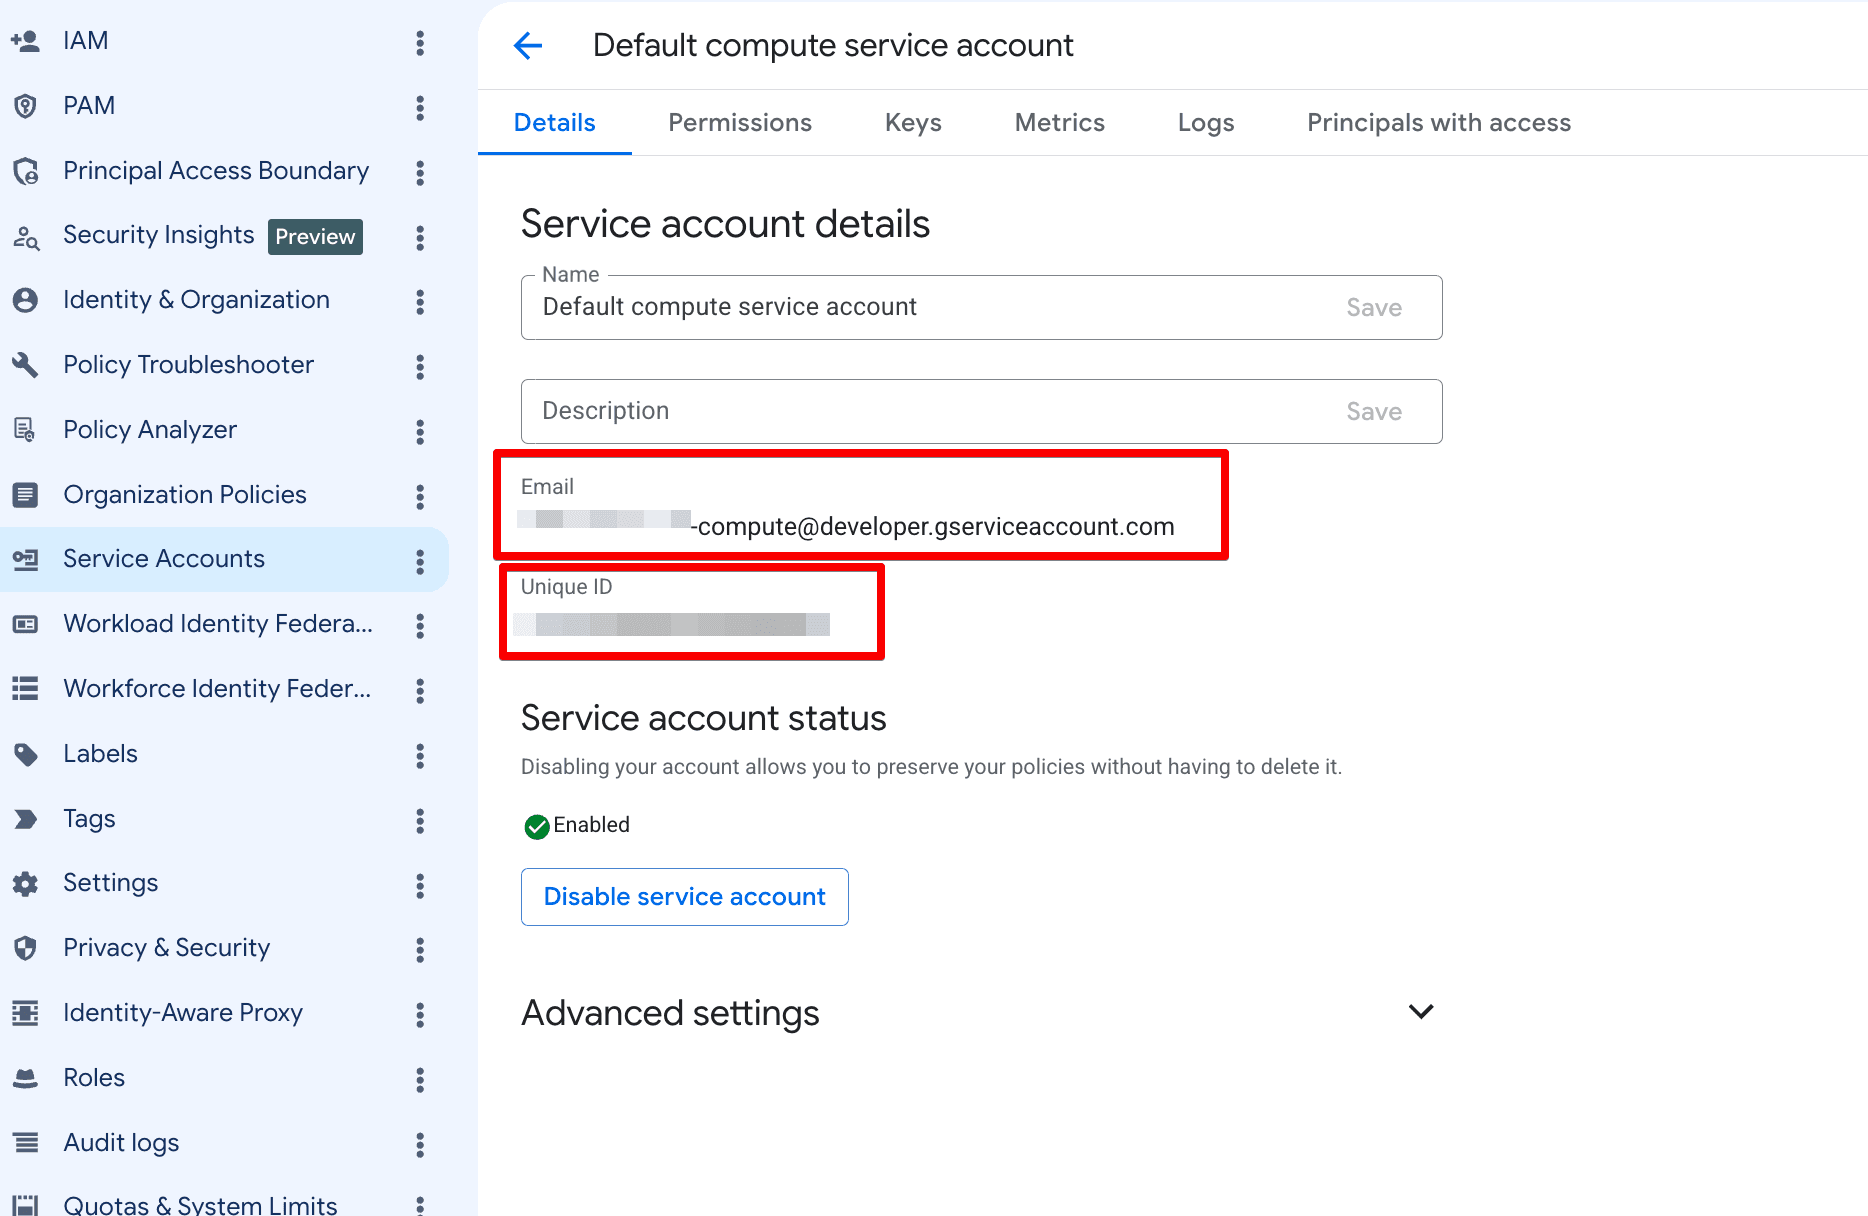Image resolution: width=1868 pixels, height=1216 pixels.
Task: Expand the Advanced settings chevron
Action: click(x=1421, y=1012)
